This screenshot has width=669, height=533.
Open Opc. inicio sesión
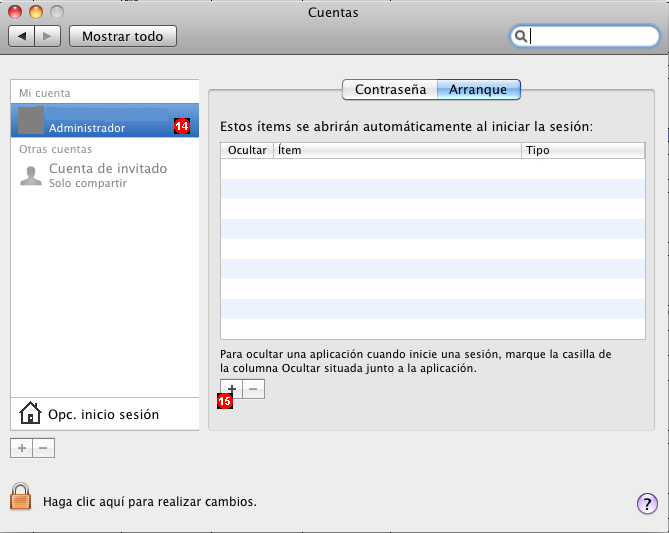[105, 414]
